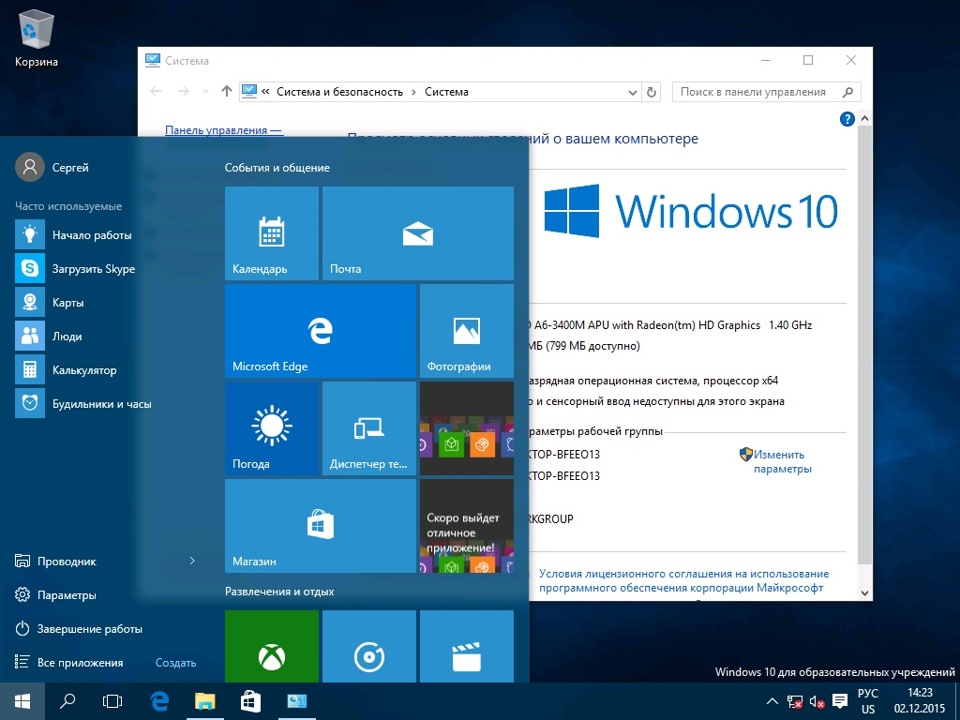Open File Explorer from the taskbar
Viewport: 960px width, 720px height.
pos(205,701)
